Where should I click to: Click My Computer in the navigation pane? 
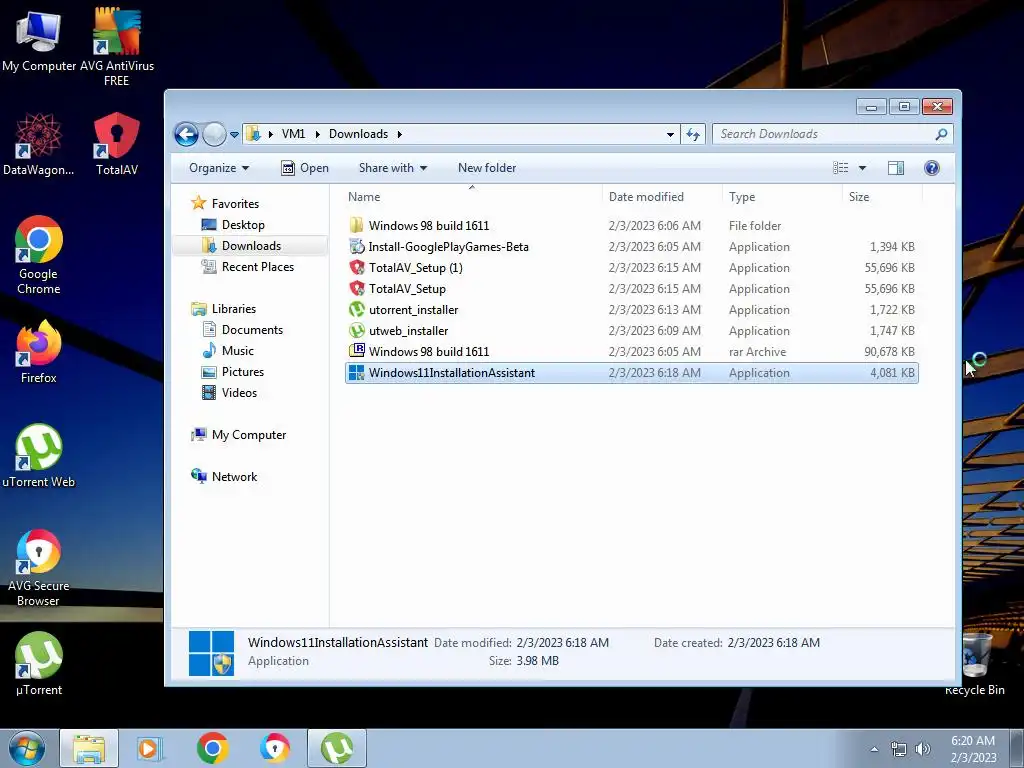click(x=238, y=435)
